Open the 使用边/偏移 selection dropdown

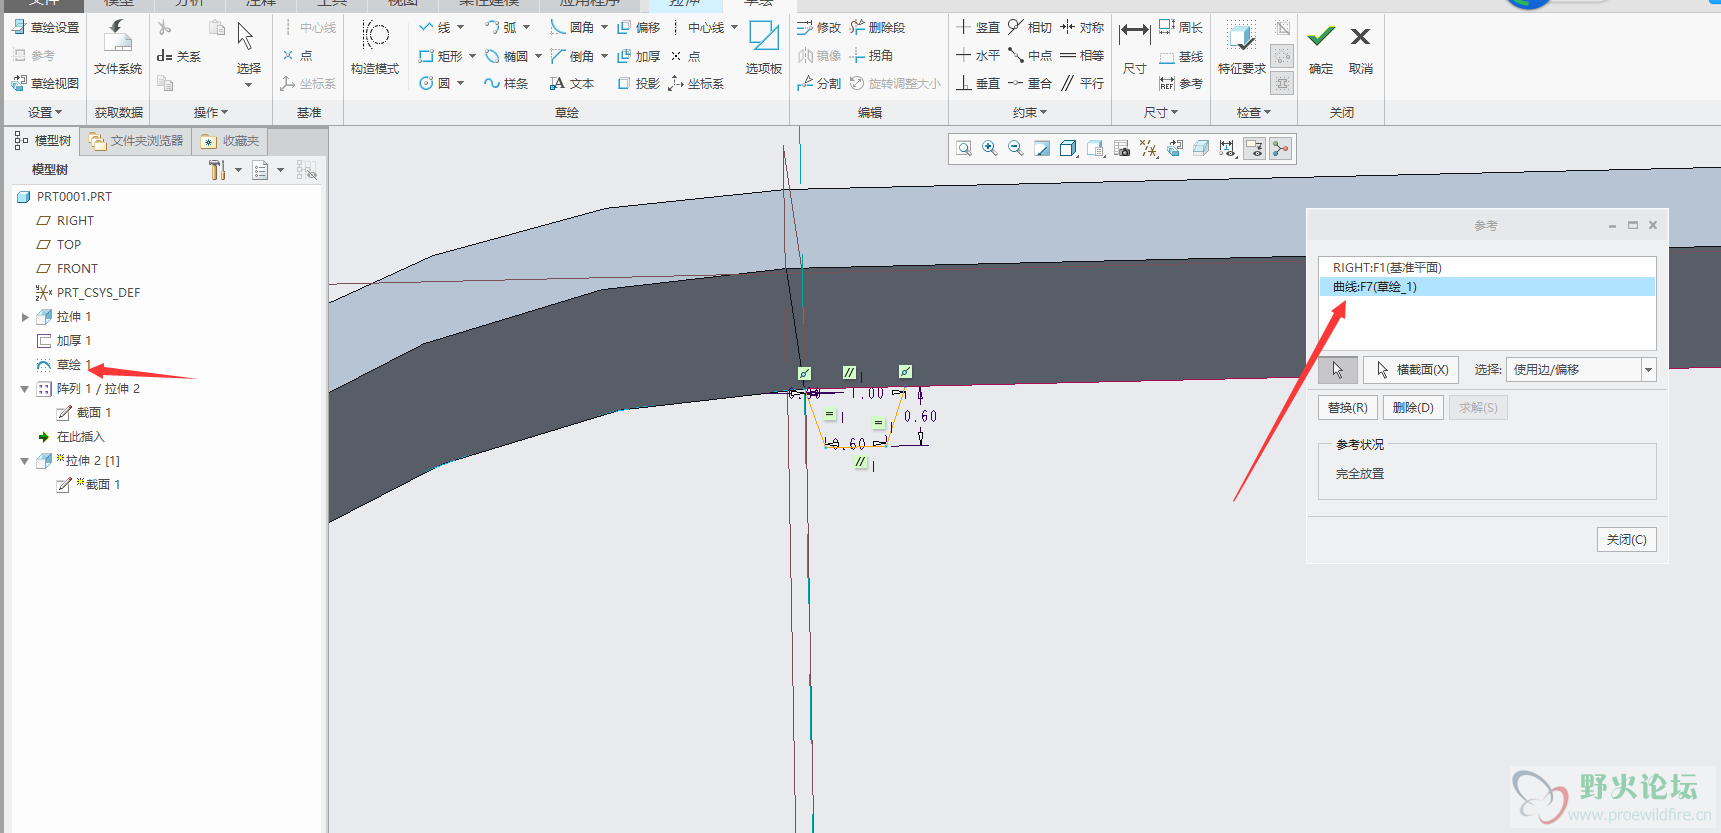coord(1647,370)
